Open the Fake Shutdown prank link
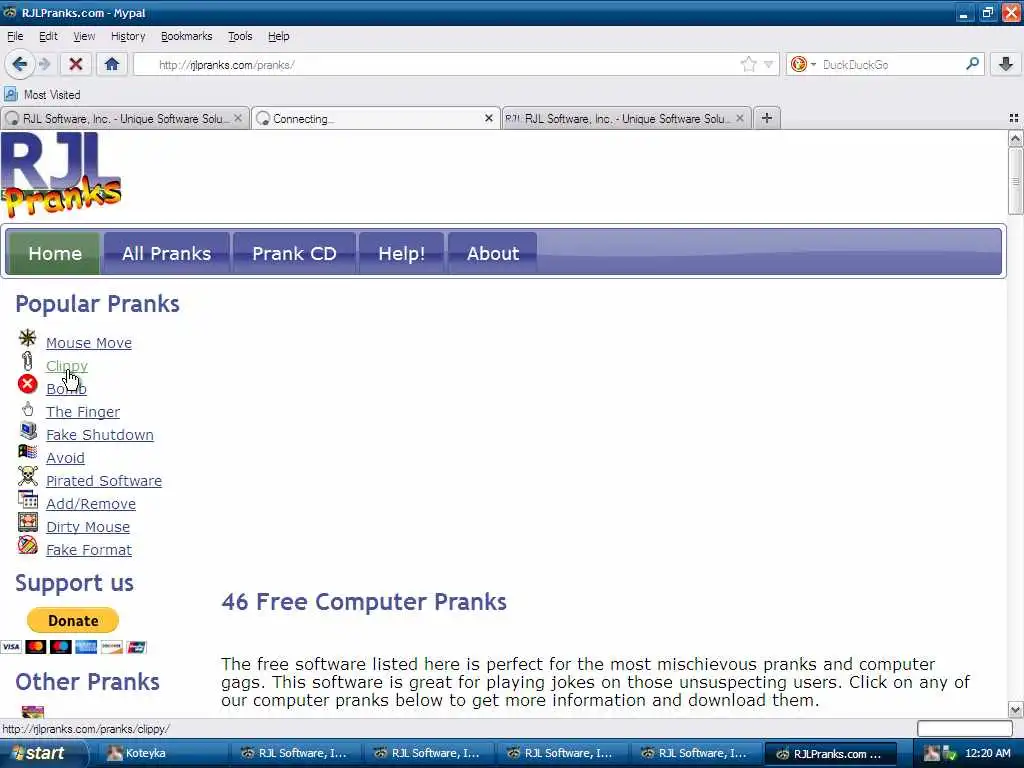The image size is (1024, 768). tap(100, 434)
